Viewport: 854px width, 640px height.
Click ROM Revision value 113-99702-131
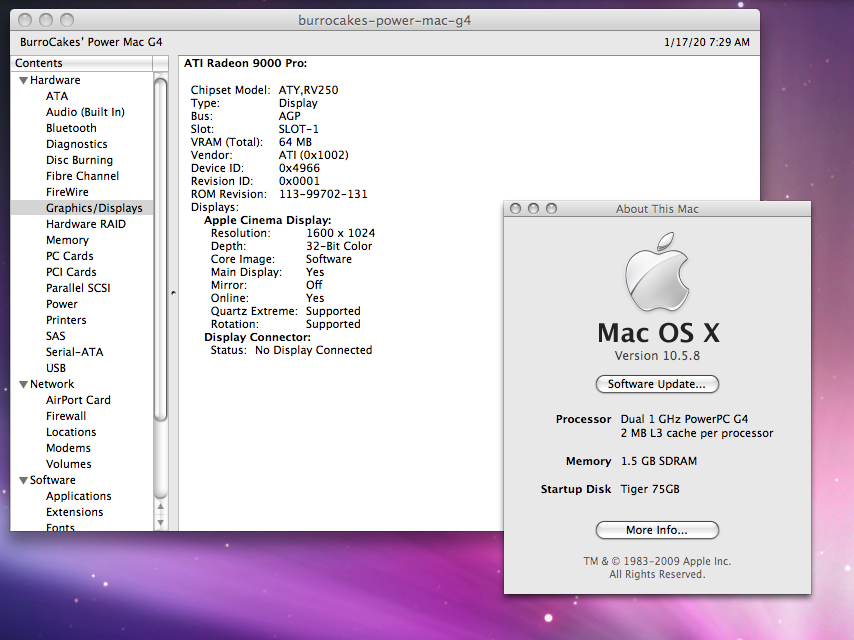click(x=323, y=194)
